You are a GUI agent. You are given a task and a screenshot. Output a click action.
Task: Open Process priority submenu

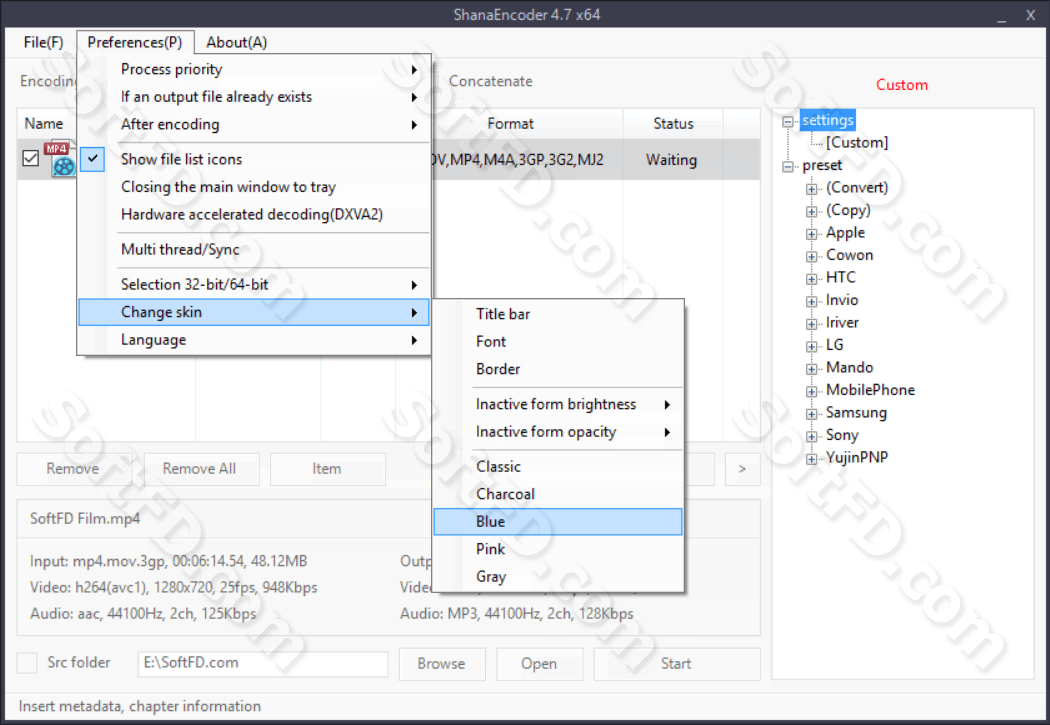pos(254,70)
